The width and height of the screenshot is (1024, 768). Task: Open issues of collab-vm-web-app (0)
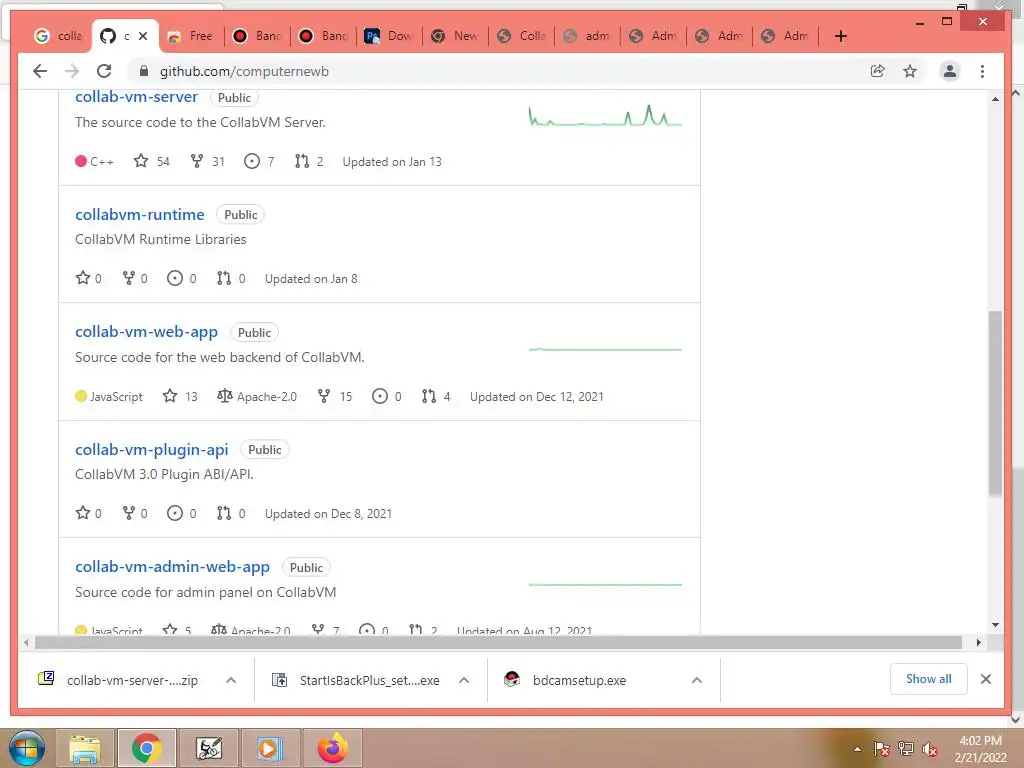point(387,396)
